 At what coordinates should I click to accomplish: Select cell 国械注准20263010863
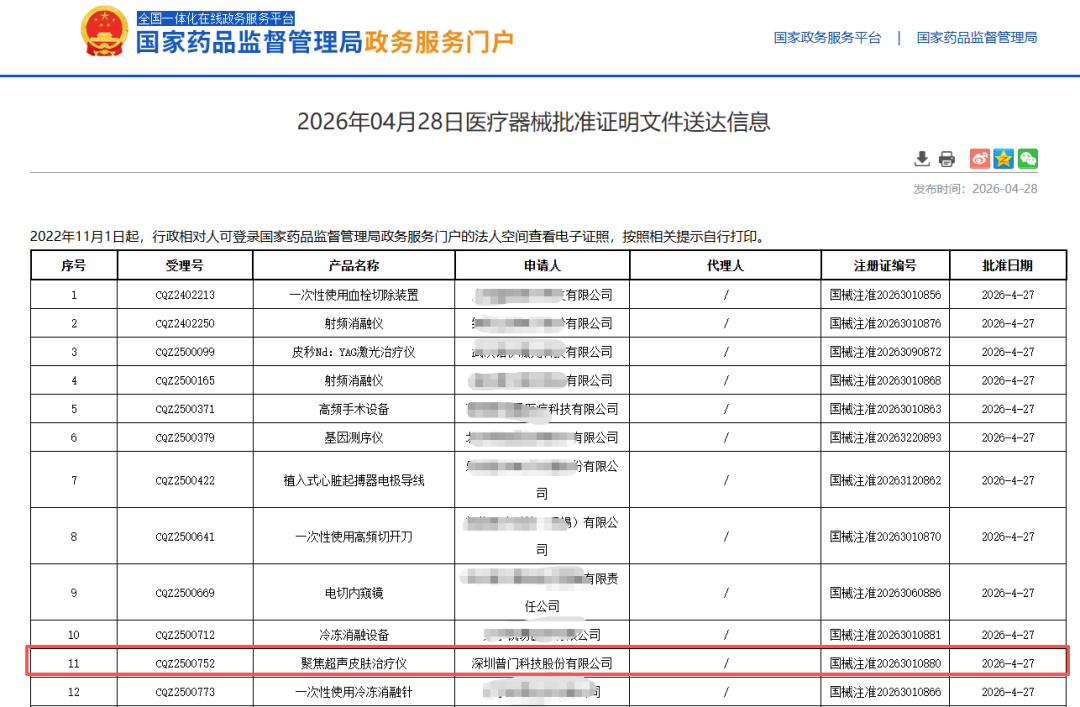(x=885, y=409)
